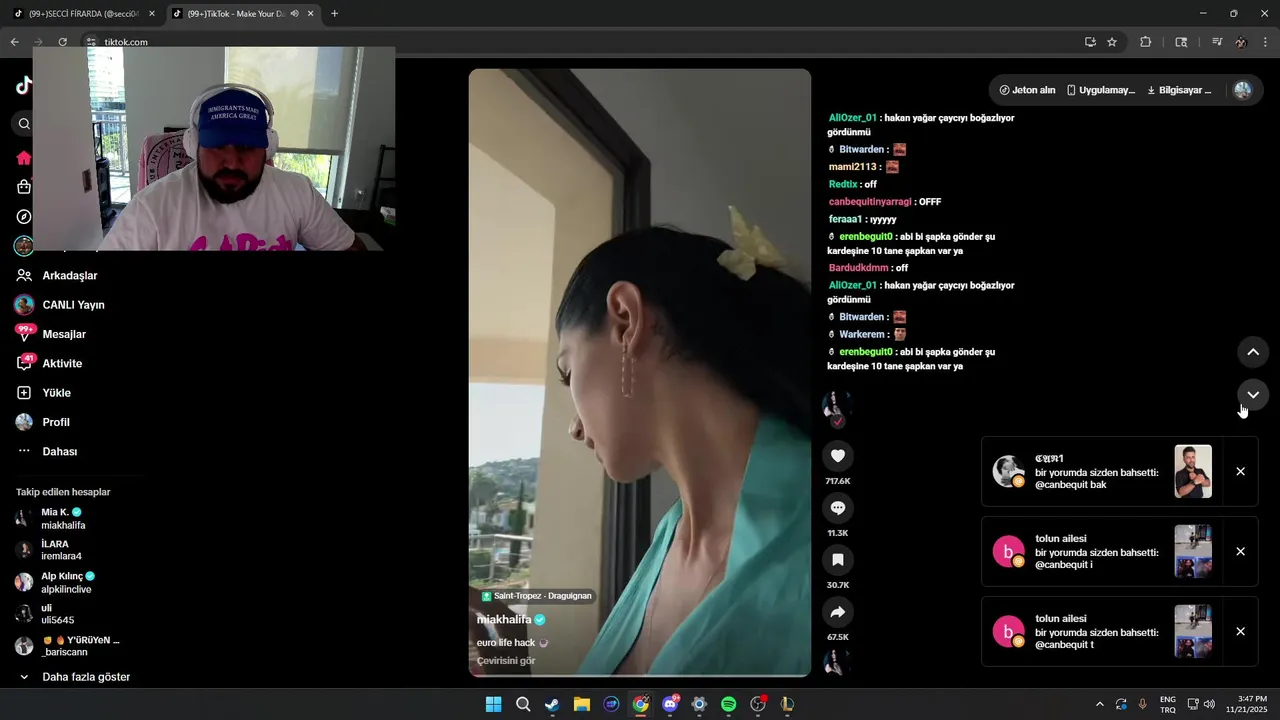Screen dimensions: 1280x720
Task: Dismiss tolun ailesi '@canbequit i' notification
Action: [x=1240, y=551]
